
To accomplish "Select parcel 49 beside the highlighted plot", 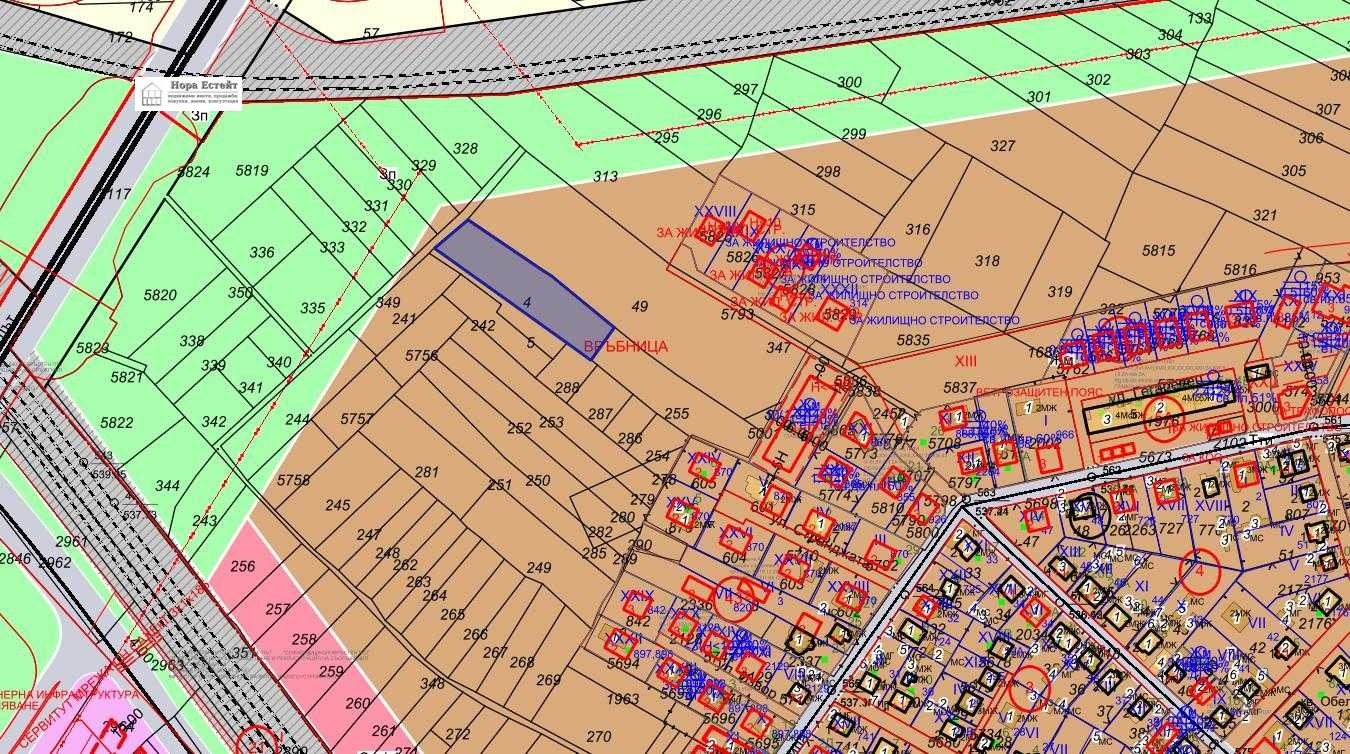I will coord(640,307).
